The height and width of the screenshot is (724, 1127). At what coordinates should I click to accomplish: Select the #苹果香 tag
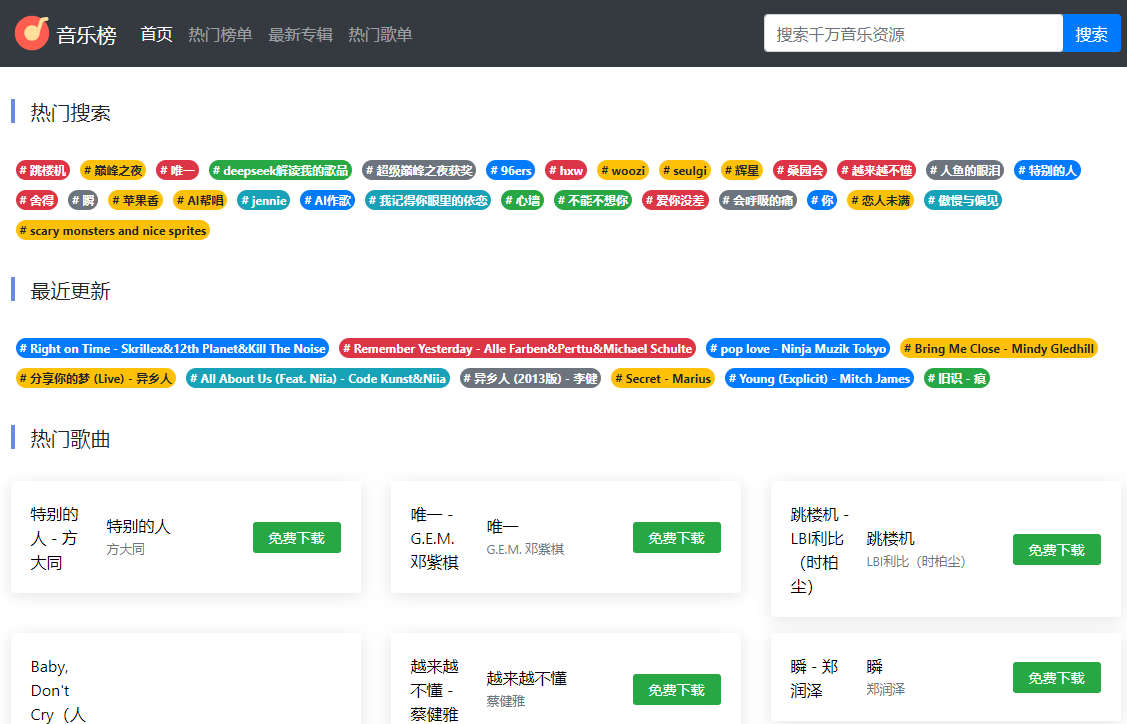[135, 201]
